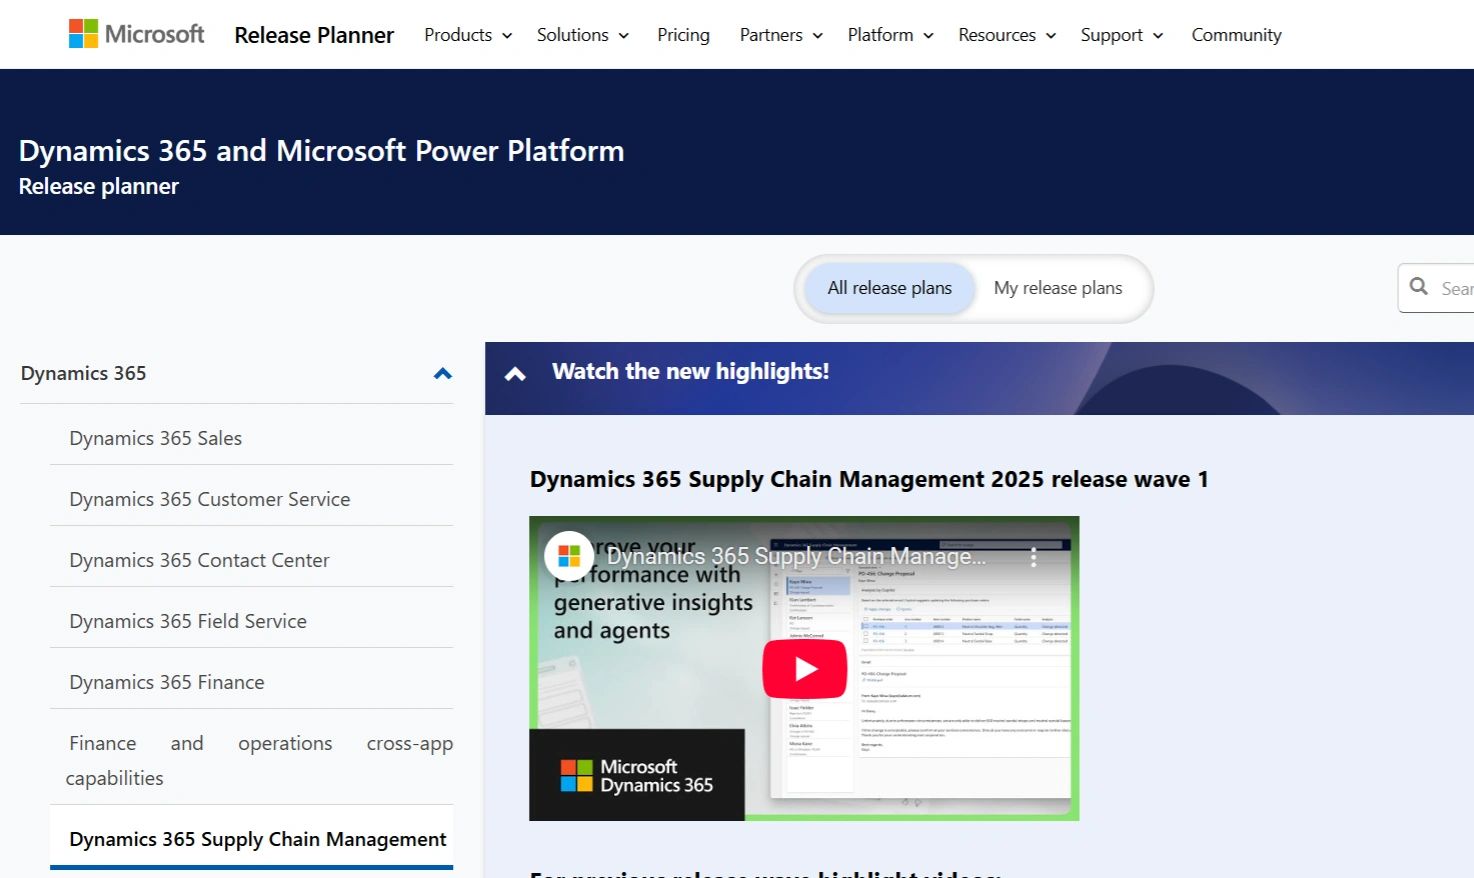Open the Solutions dropdown menu
This screenshot has height=878, width=1474.
click(582, 35)
